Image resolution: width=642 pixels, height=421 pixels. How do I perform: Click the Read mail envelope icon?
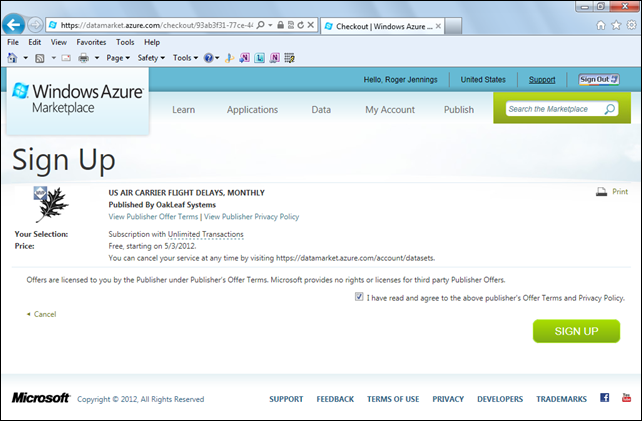66,58
